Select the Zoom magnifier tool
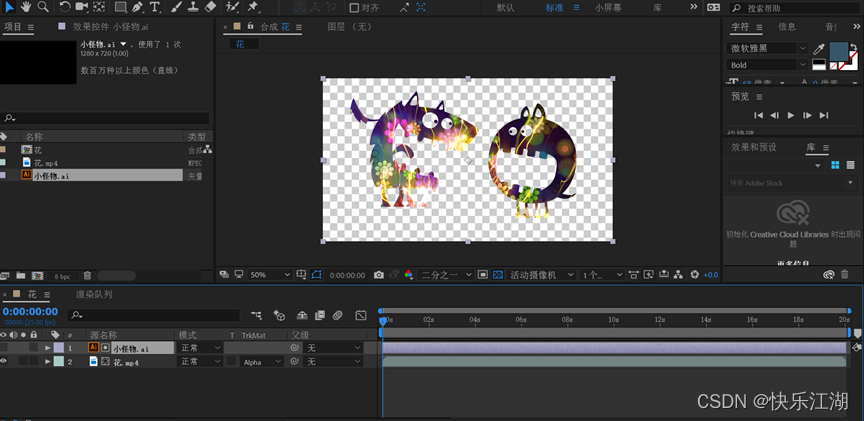This screenshot has width=864, height=421. [x=42, y=7]
